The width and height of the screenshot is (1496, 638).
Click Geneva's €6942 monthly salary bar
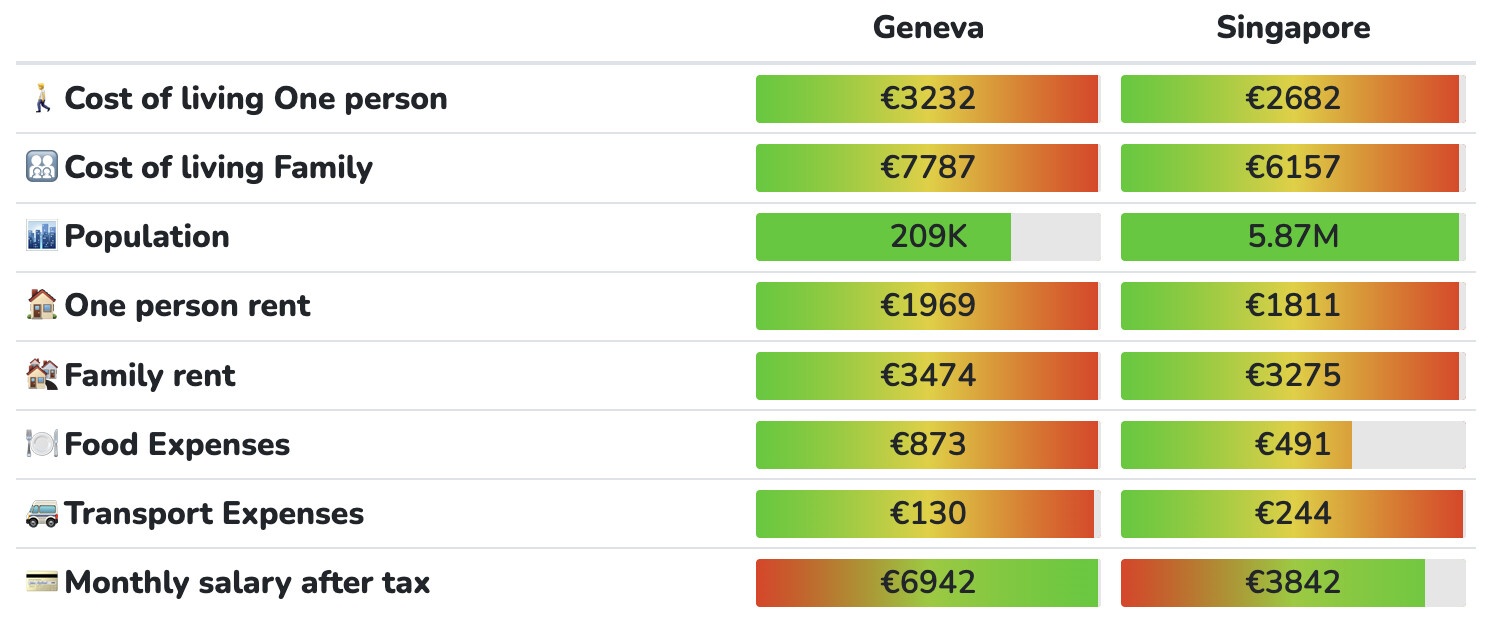(927, 583)
